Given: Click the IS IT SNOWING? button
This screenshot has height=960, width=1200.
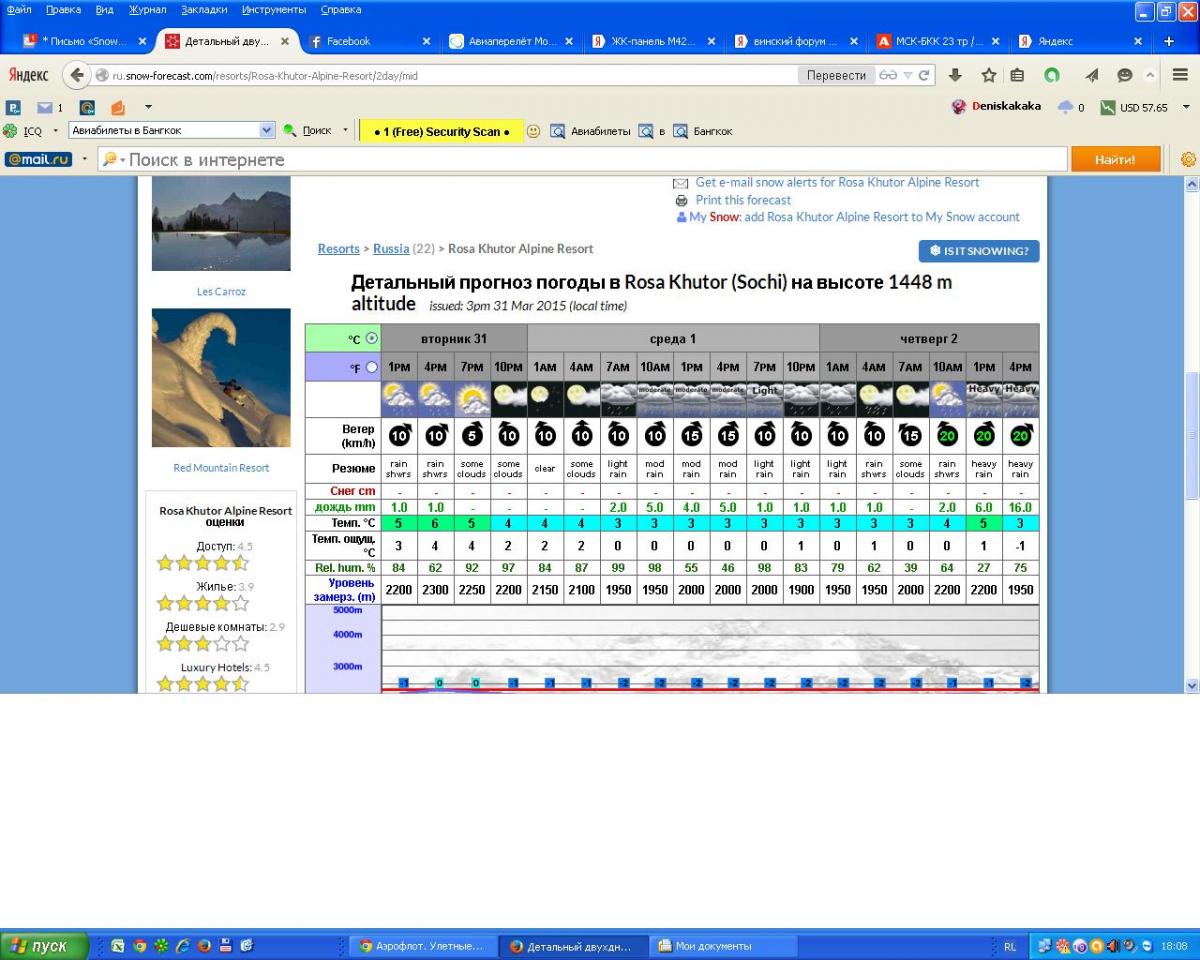Looking at the screenshot, I should point(979,251).
